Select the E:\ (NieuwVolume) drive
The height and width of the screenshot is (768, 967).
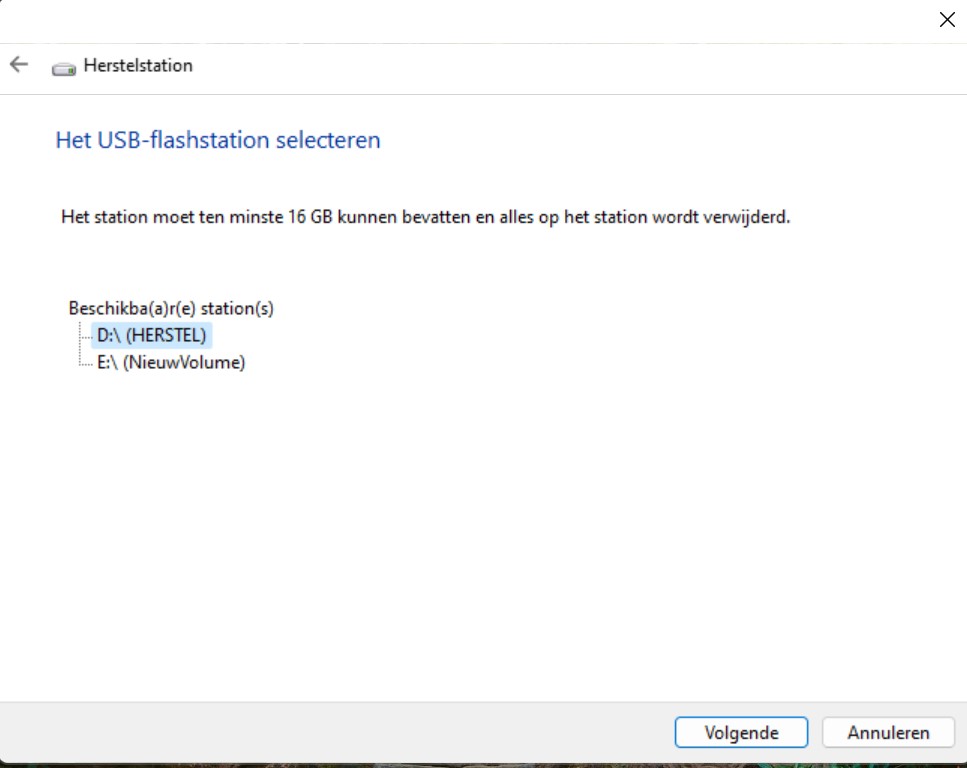pos(170,363)
